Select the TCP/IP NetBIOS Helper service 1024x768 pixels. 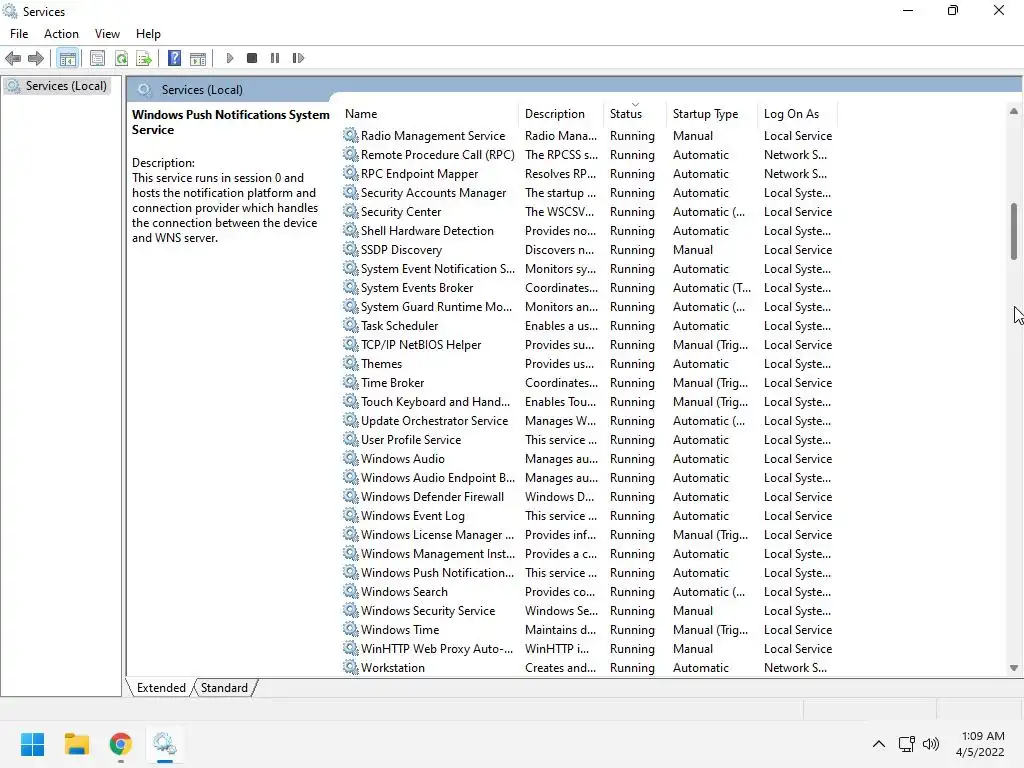(588, 345)
